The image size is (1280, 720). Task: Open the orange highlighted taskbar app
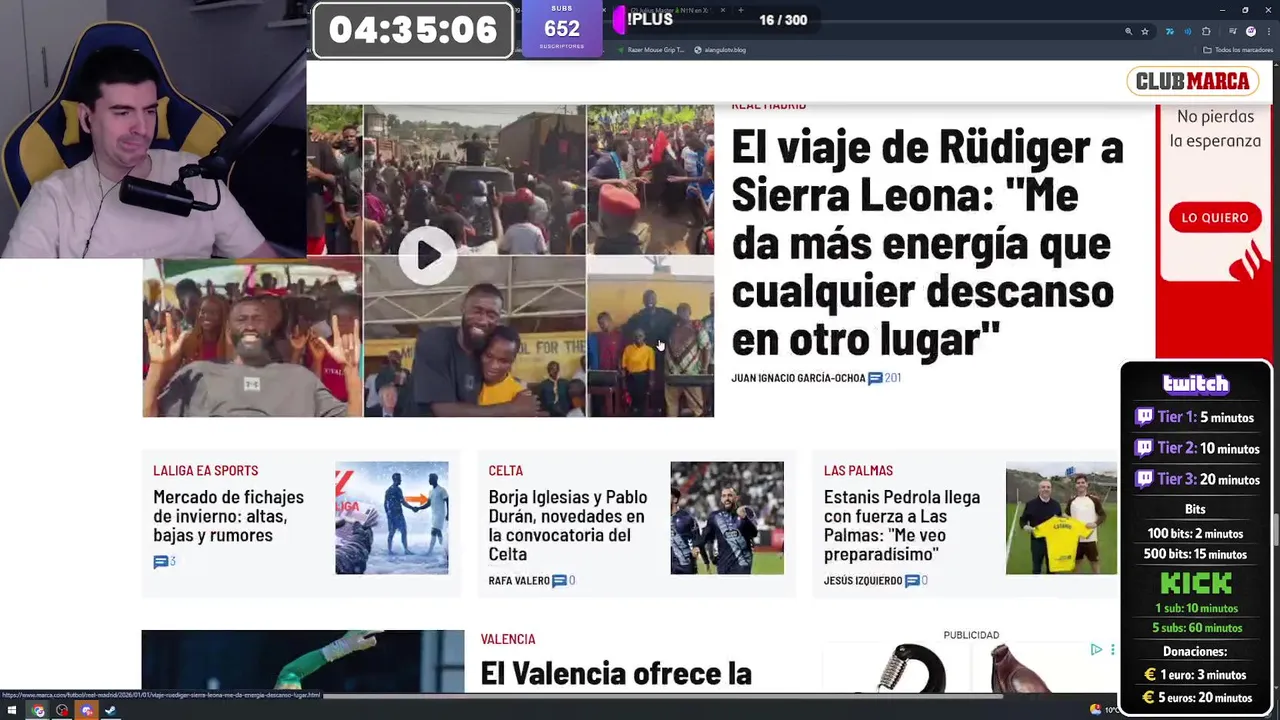(86, 711)
